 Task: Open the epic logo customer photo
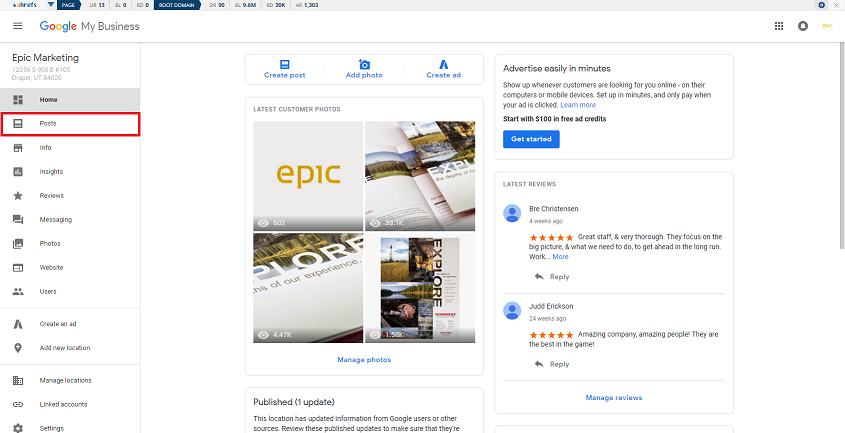coord(308,176)
